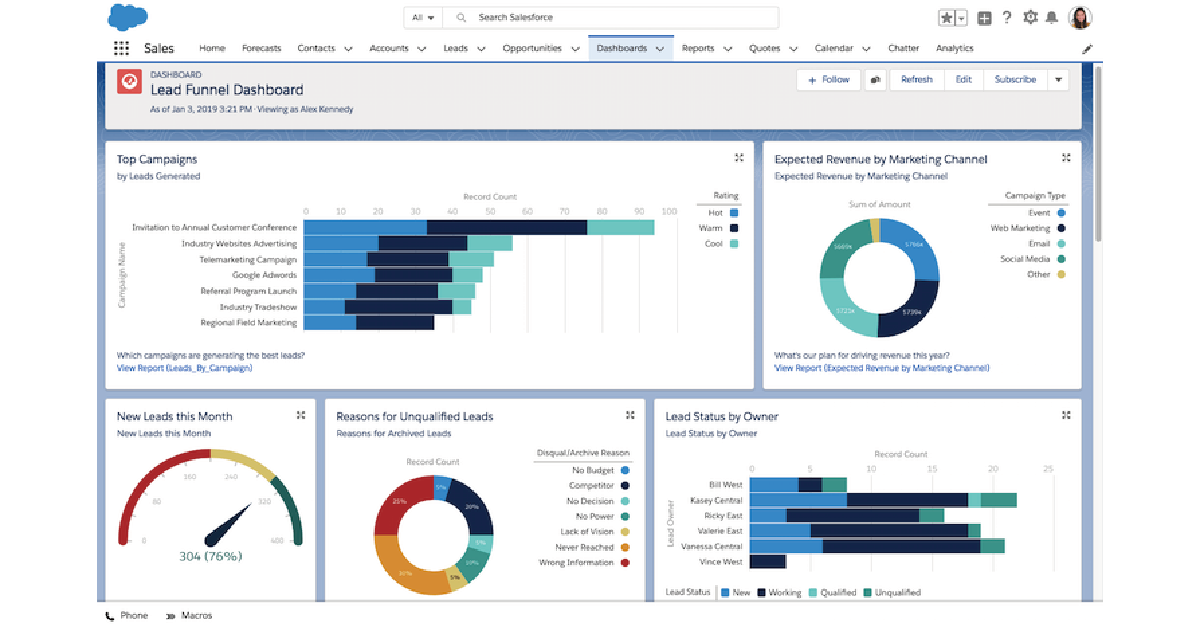Screen dimensions: 1200x630
Task: Click the Warm rating legend swatch
Action: click(x=735, y=228)
